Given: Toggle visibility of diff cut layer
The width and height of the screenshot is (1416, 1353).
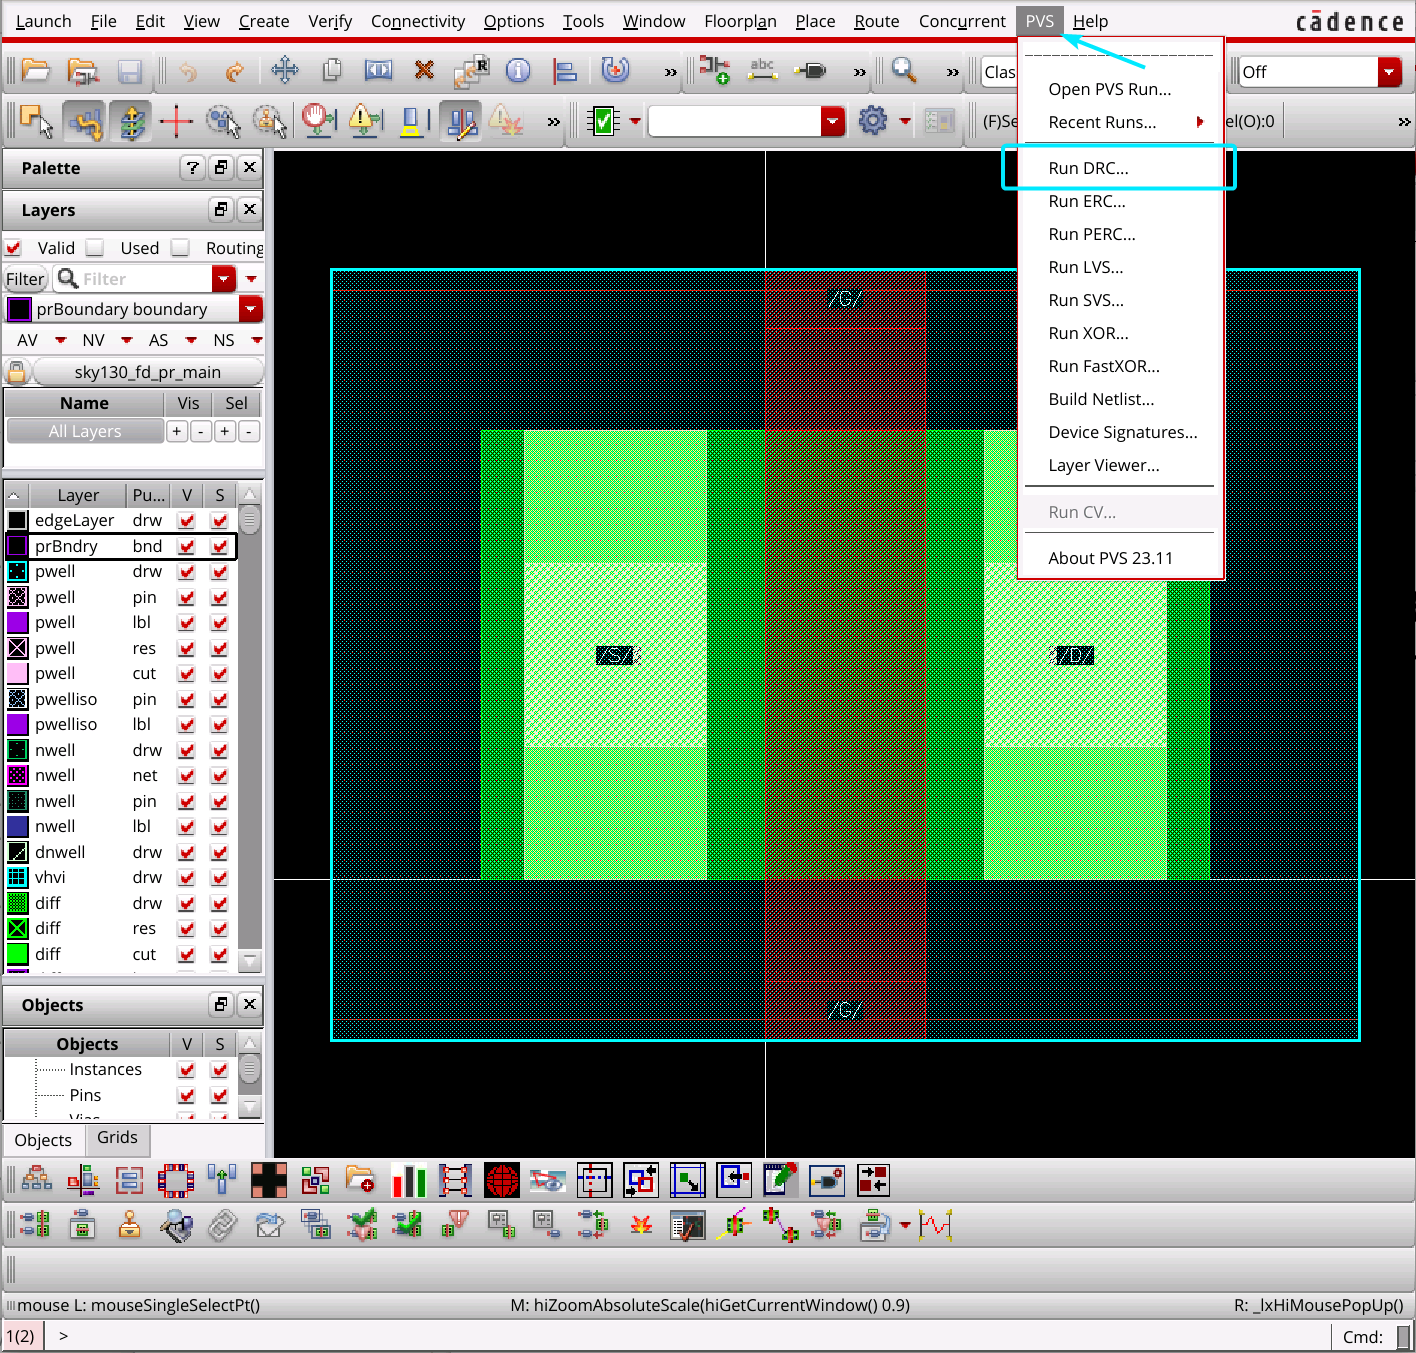Looking at the screenshot, I should [x=186, y=954].
